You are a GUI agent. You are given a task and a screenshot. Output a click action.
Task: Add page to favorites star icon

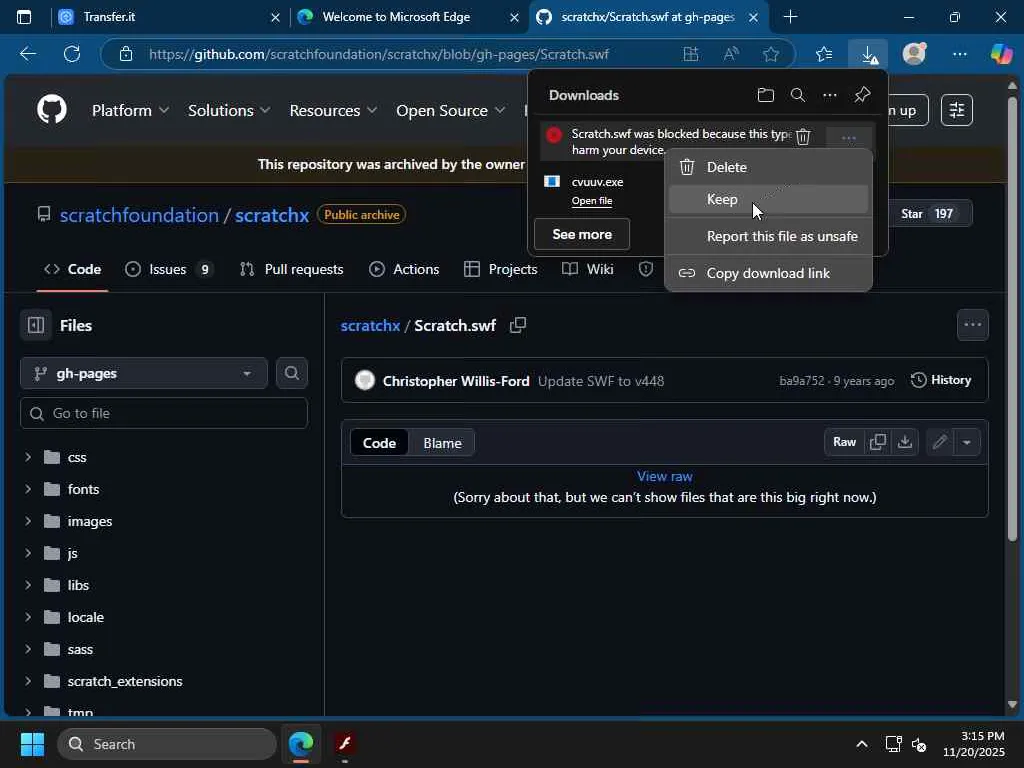771,54
